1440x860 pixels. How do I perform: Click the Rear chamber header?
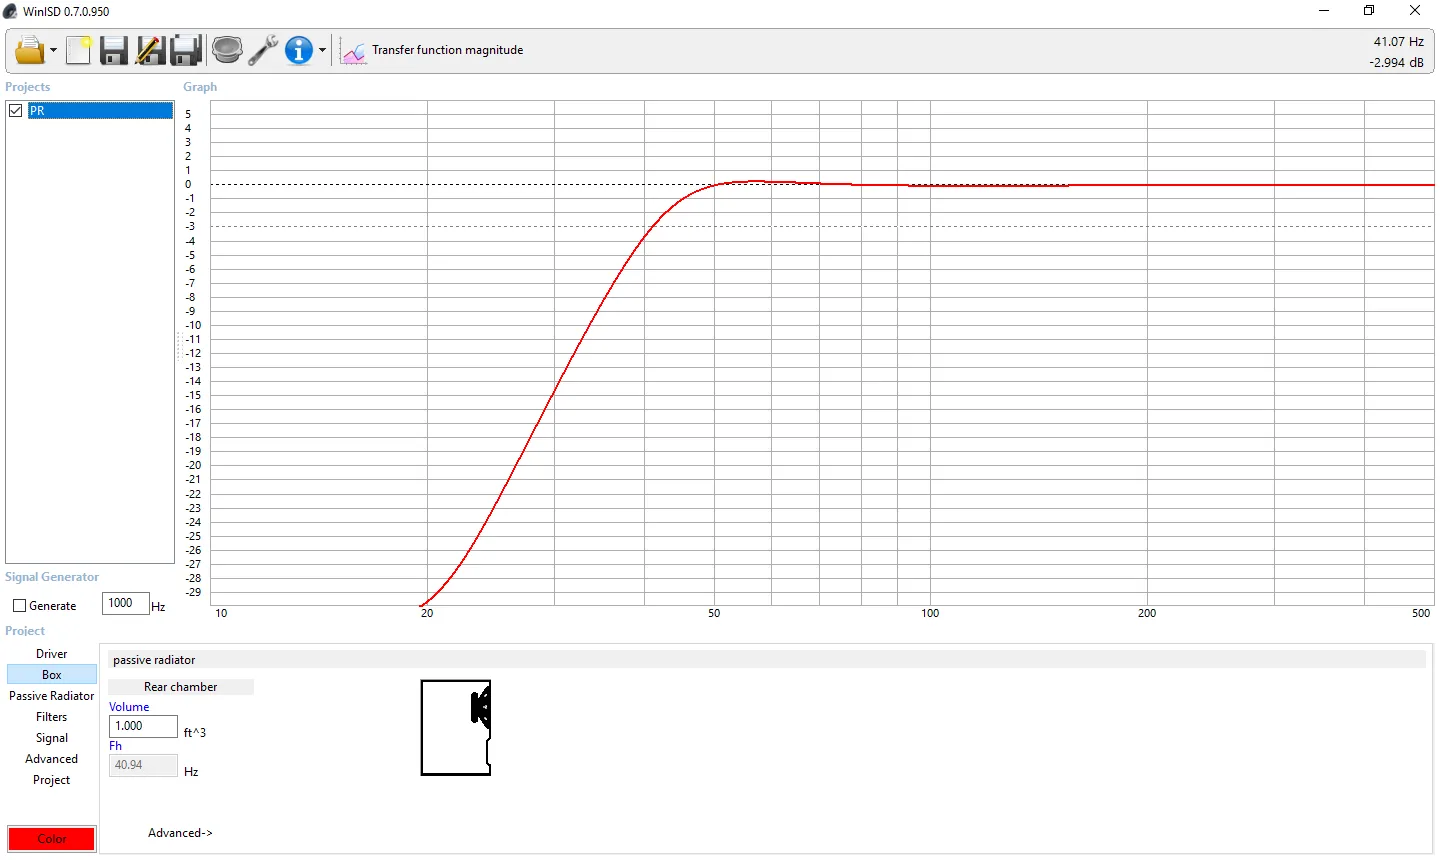click(x=181, y=687)
